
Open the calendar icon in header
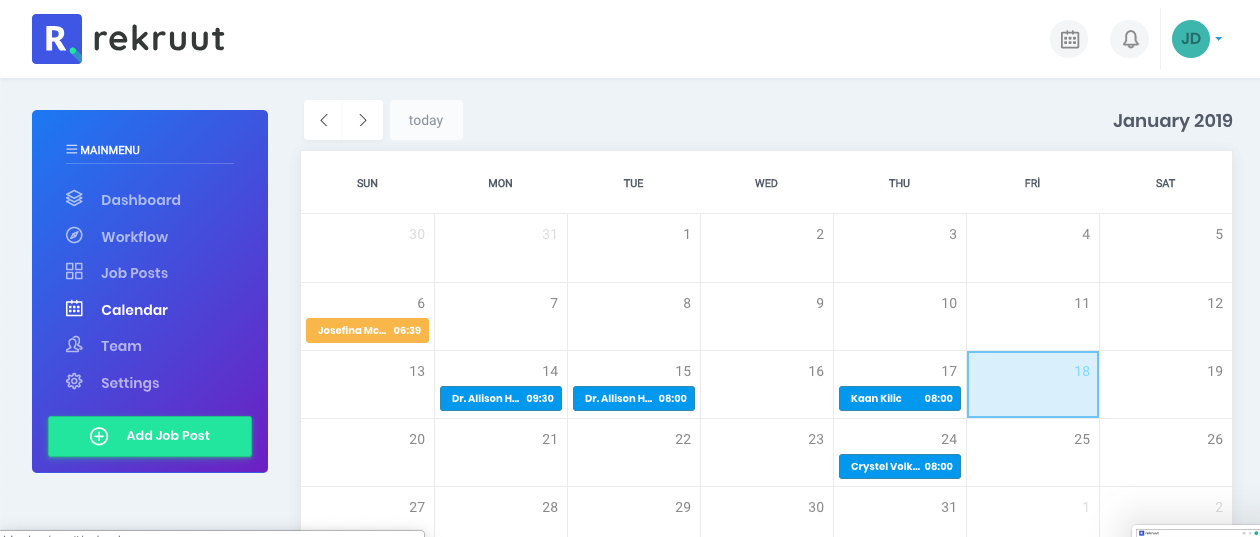pos(1069,39)
